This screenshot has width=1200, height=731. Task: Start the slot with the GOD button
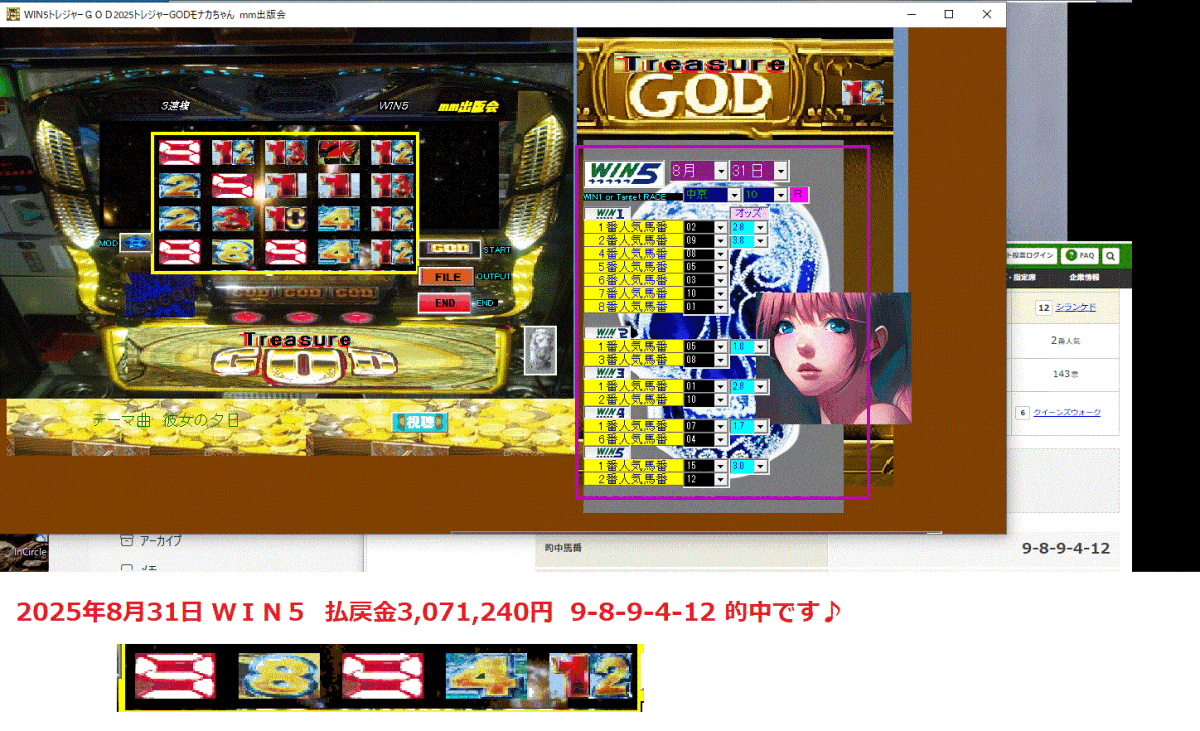pyautogui.click(x=449, y=248)
